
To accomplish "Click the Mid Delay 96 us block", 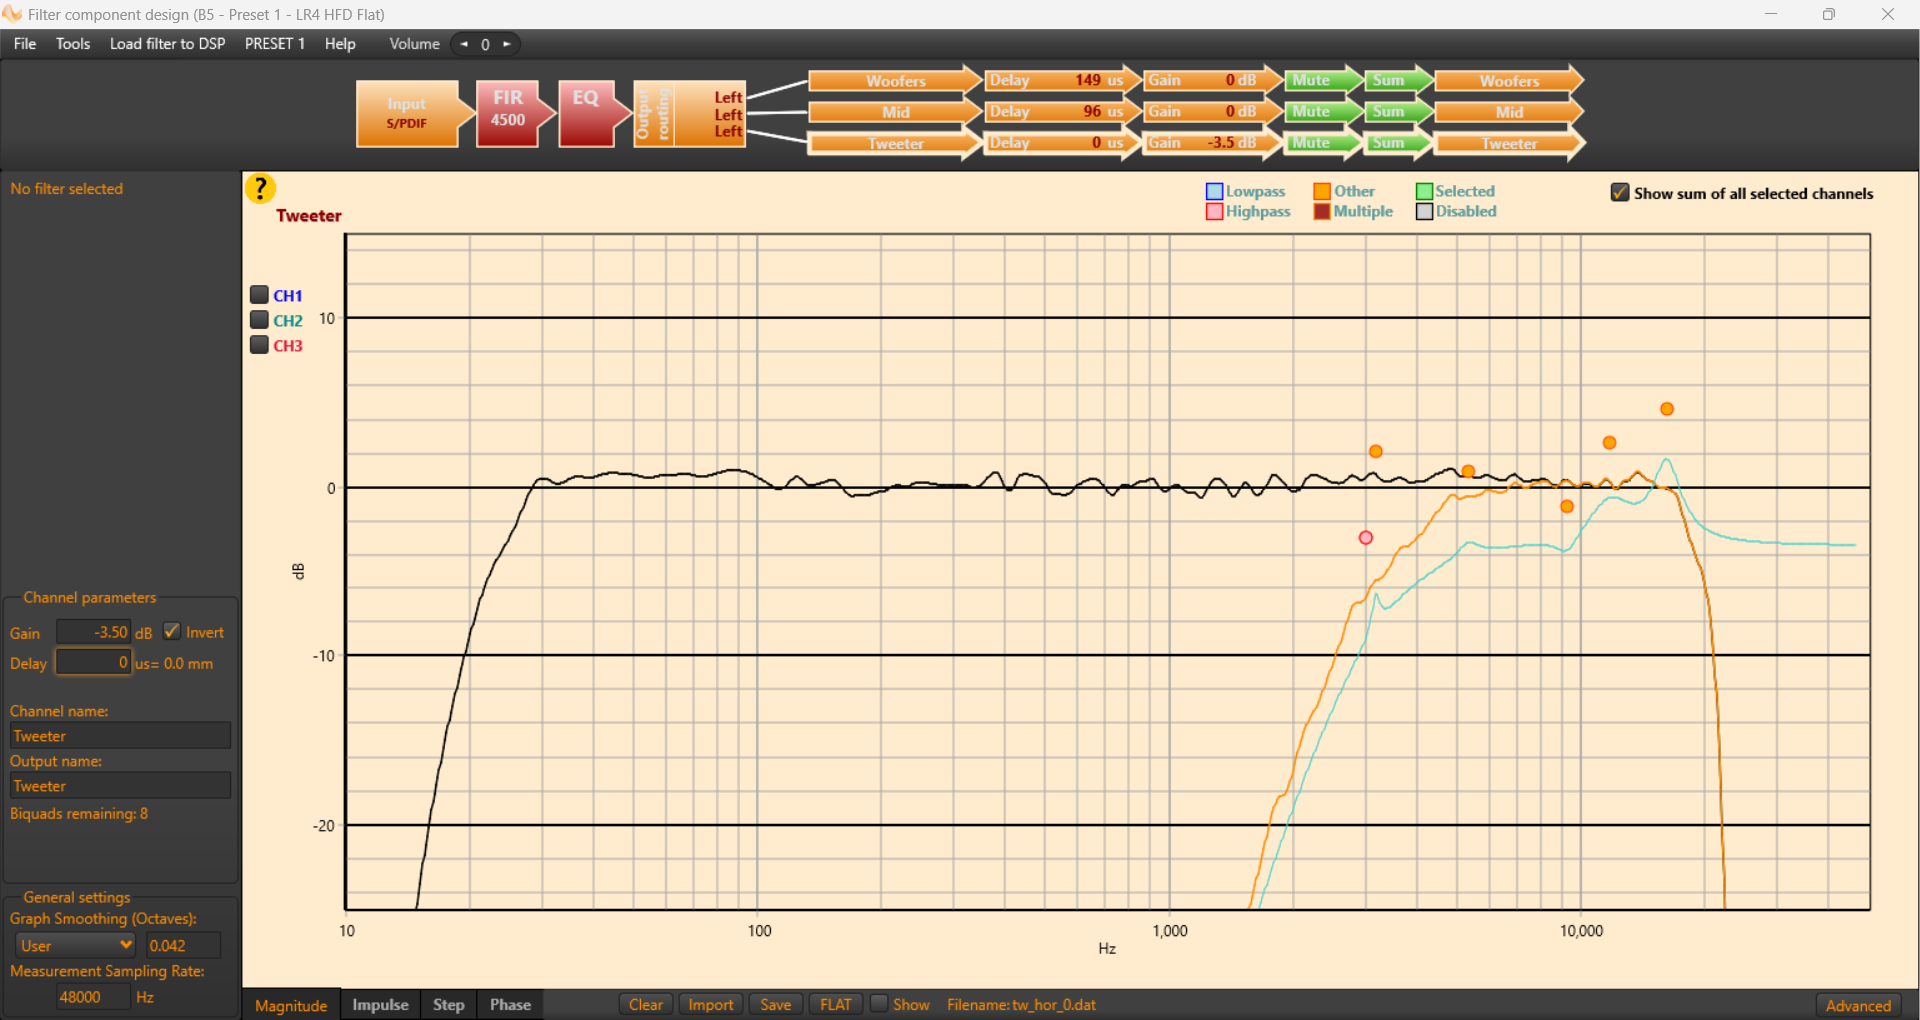I will (1063, 111).
